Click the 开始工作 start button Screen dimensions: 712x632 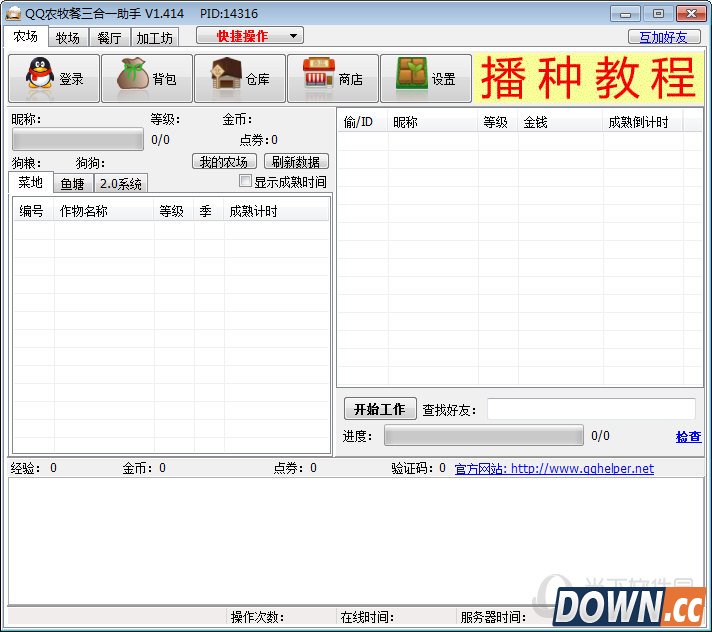coord(379,409)
